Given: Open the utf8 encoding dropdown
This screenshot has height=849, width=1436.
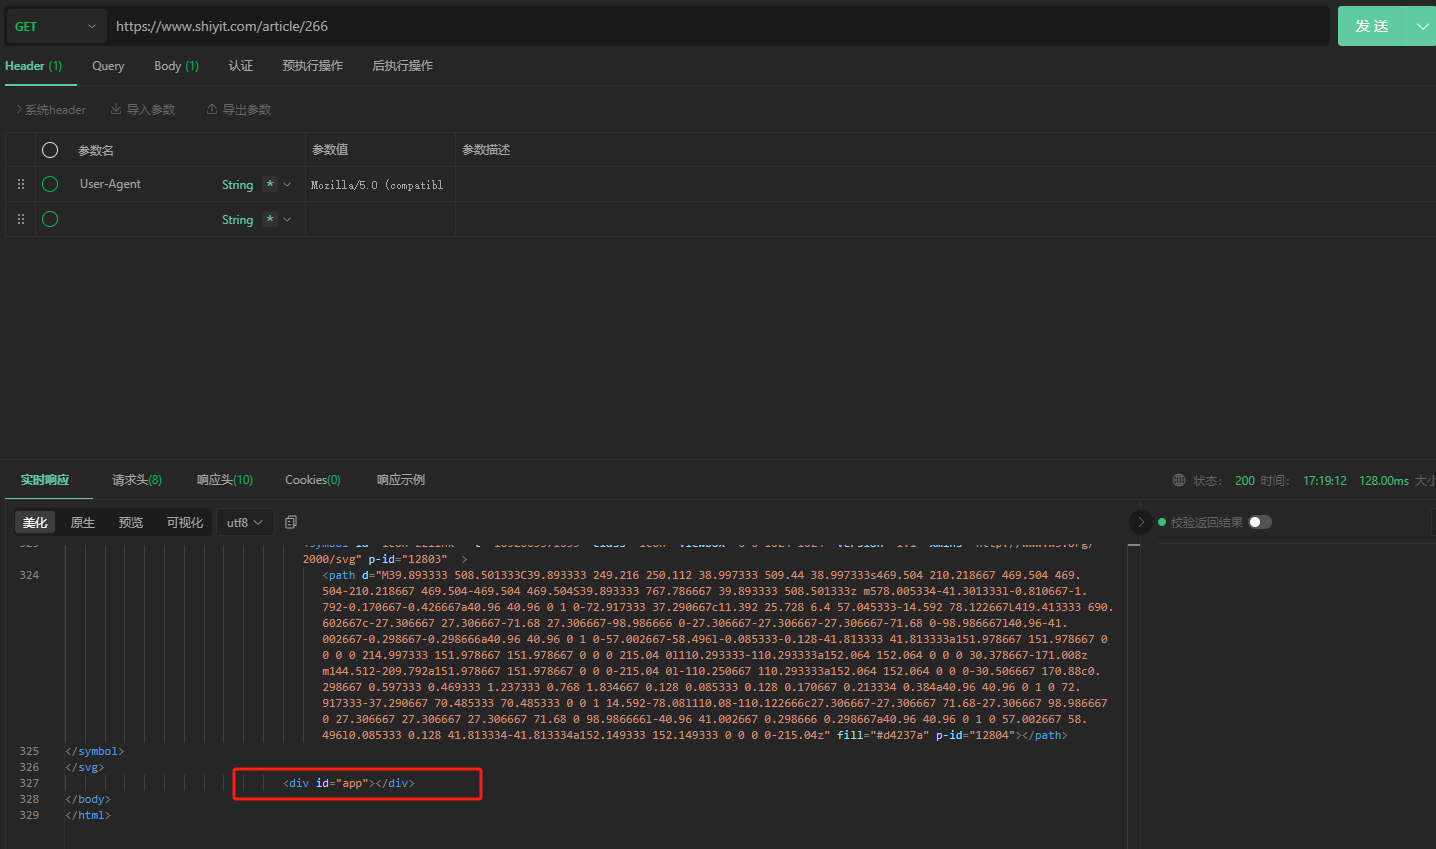Looking at the screenshot, I should pos(245,521).
